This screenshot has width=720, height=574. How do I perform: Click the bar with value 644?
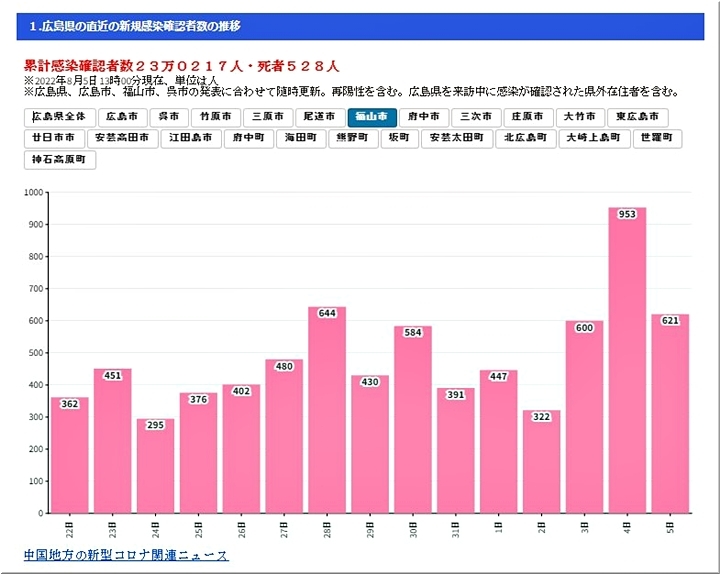[x=327, y=410]
